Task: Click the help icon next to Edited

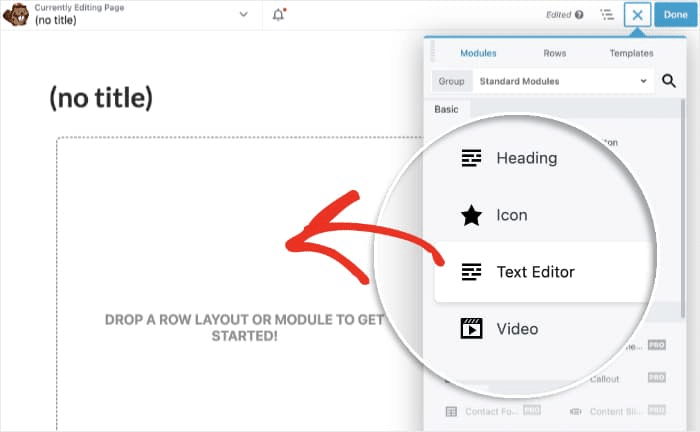Action: coord(580,15)
